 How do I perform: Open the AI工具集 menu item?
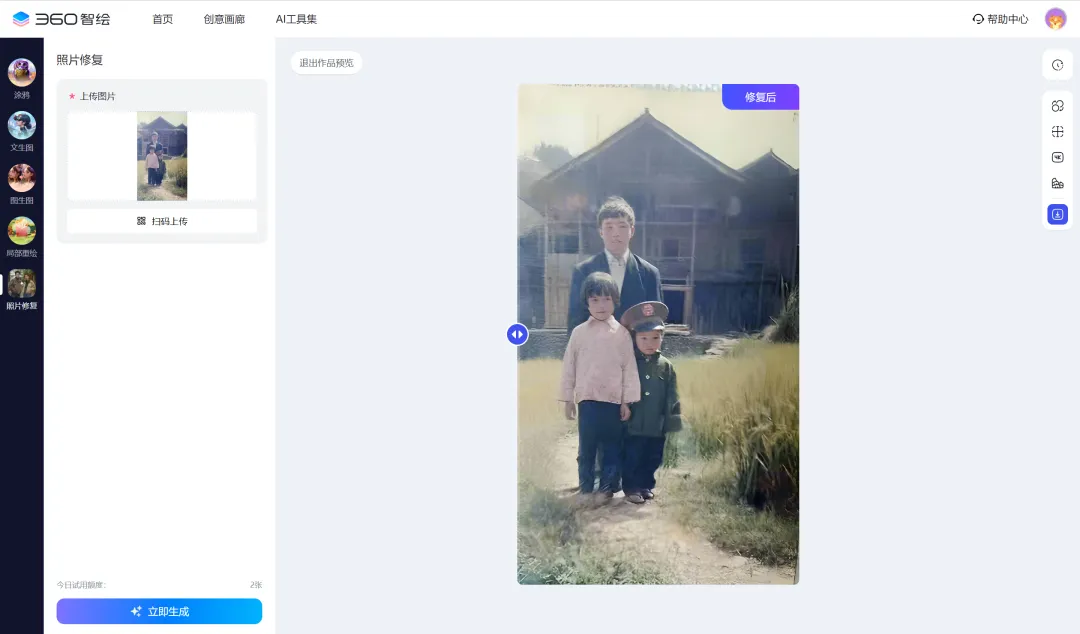click(x=296, y=19)
